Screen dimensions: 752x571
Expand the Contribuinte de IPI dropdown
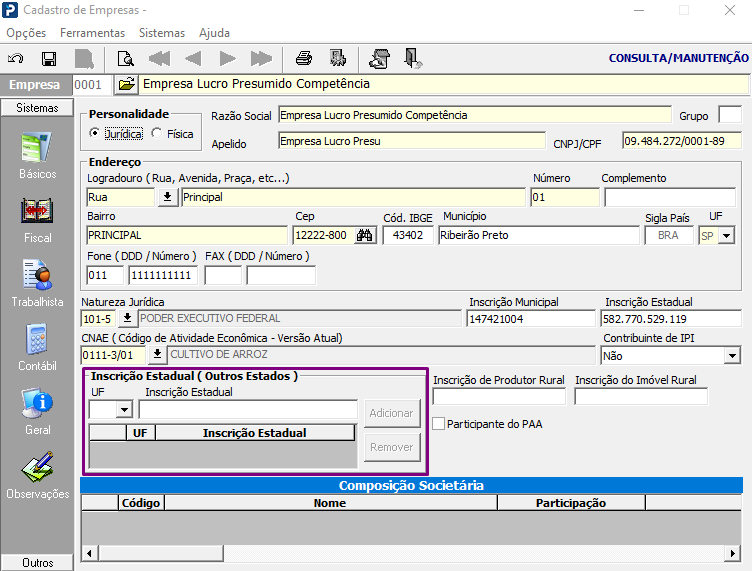(x=732, y=355)
